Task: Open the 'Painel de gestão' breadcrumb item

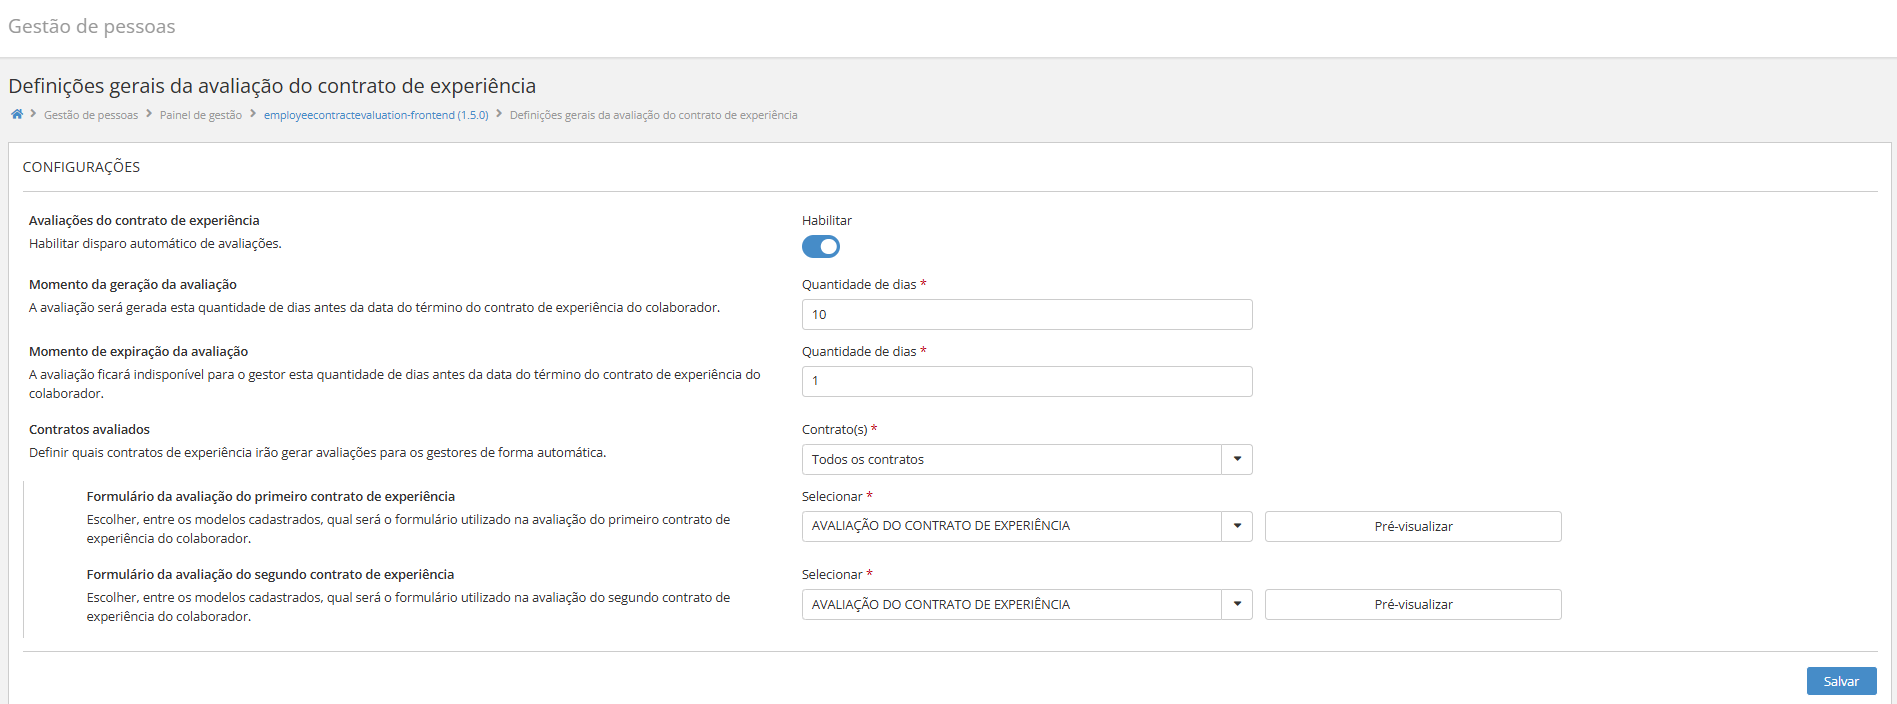Action: tap(201, 115)
